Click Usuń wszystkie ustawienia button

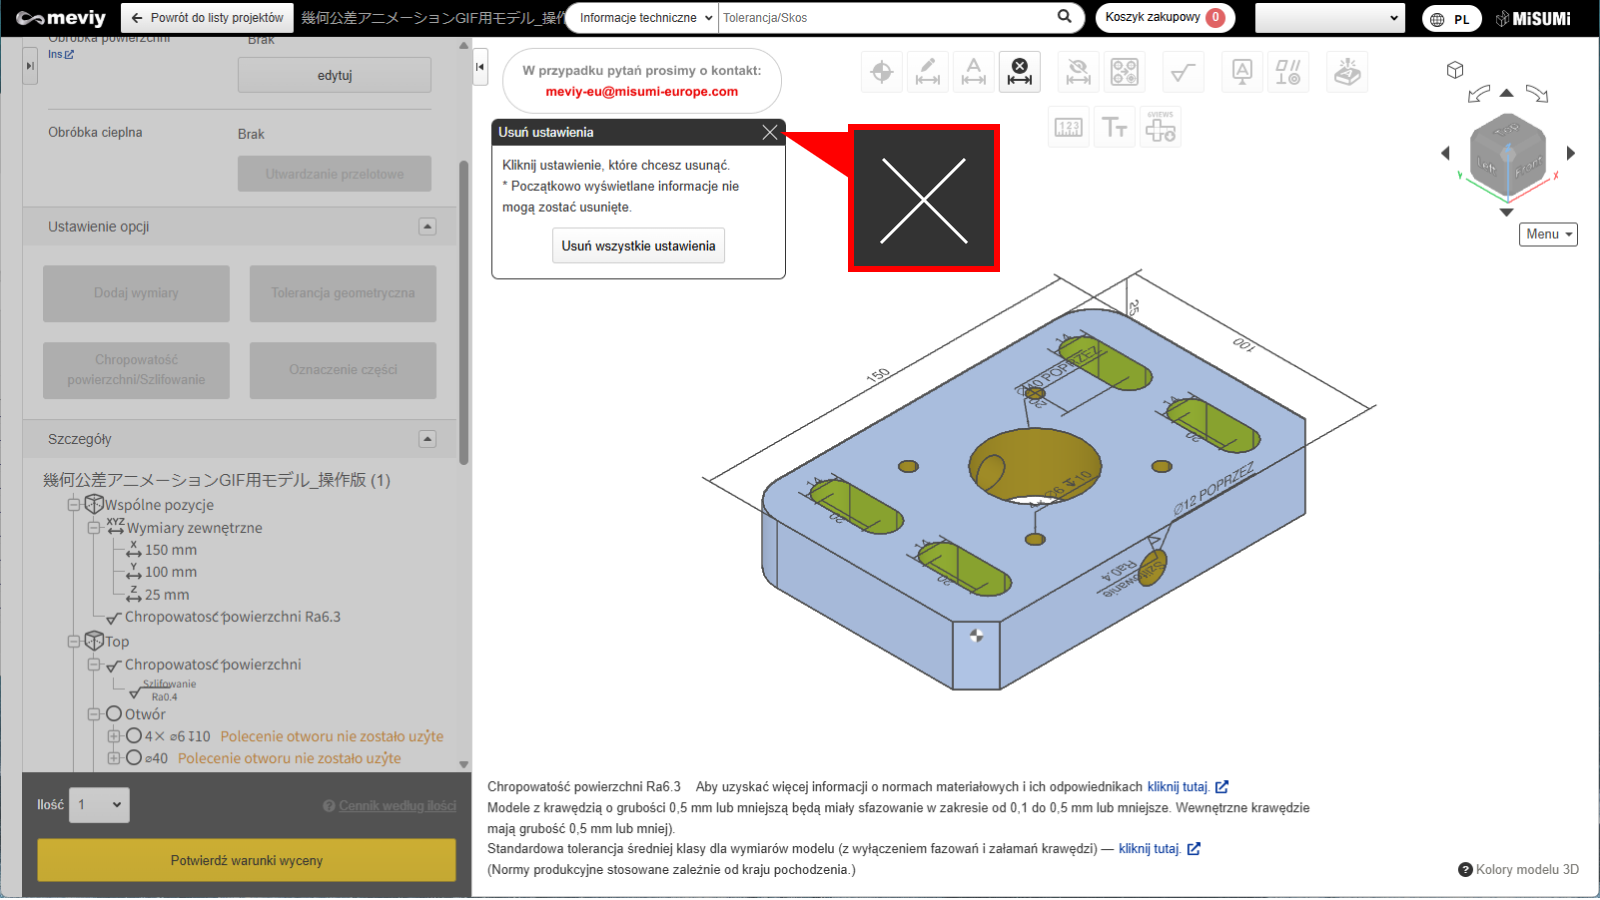638,246
